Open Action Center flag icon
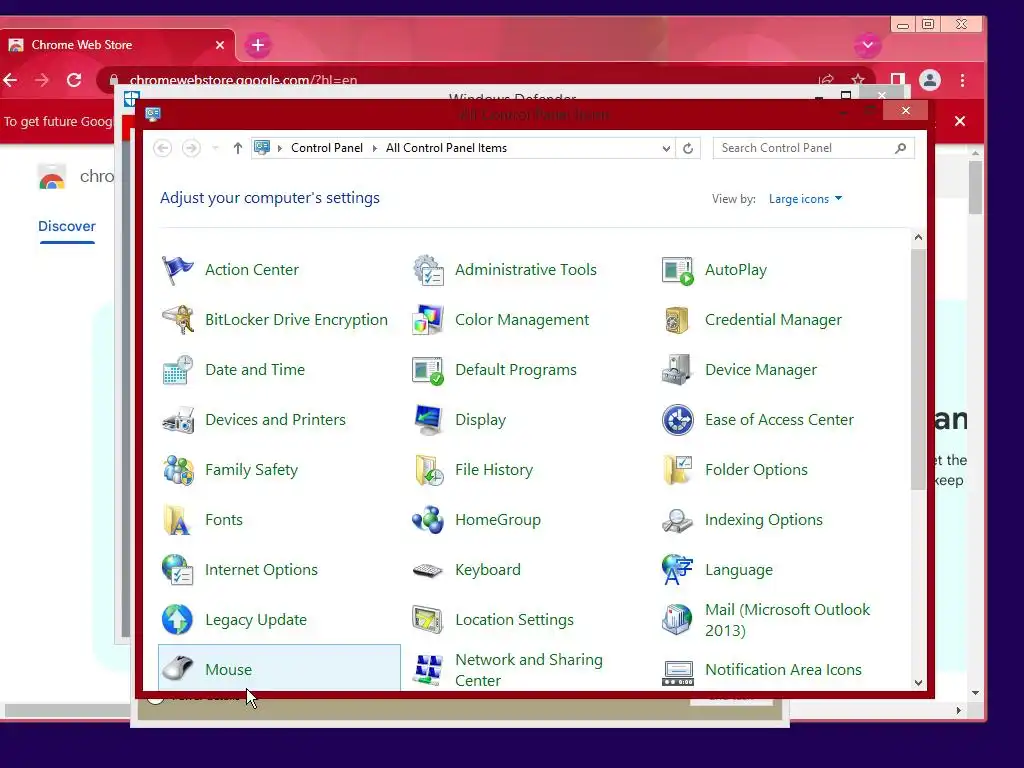The width and height of the screenshot is (1024, 768). [178, 270]
